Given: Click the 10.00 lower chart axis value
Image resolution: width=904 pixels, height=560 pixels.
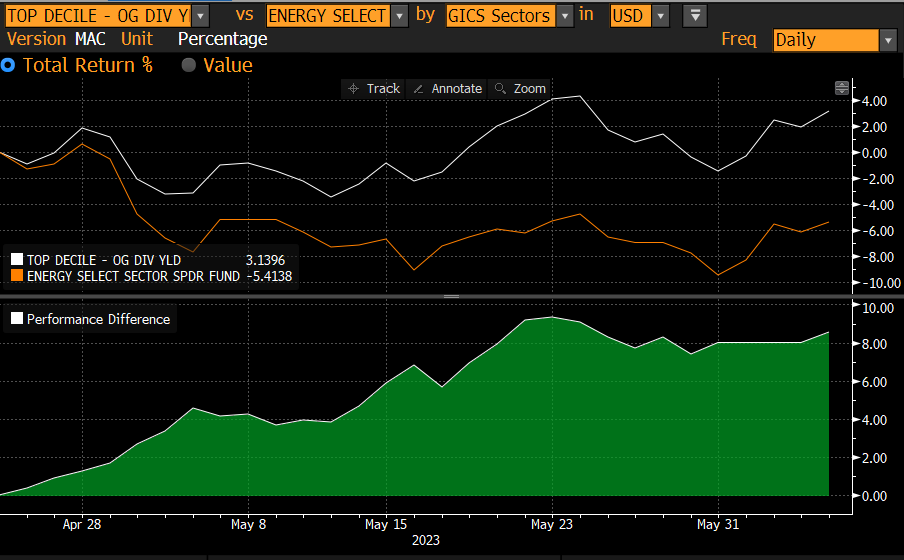Looking at the screenshot, I should tap(878, 308).
